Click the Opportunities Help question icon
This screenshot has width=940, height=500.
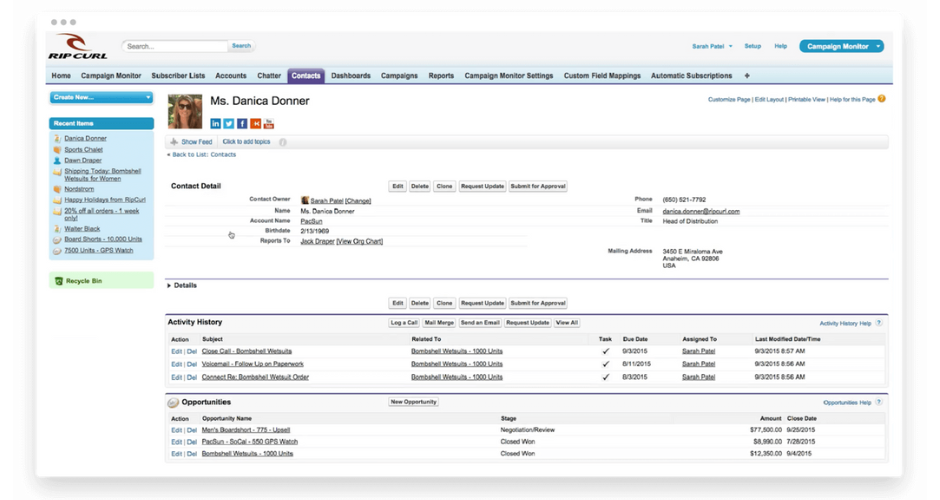[878, 402]
